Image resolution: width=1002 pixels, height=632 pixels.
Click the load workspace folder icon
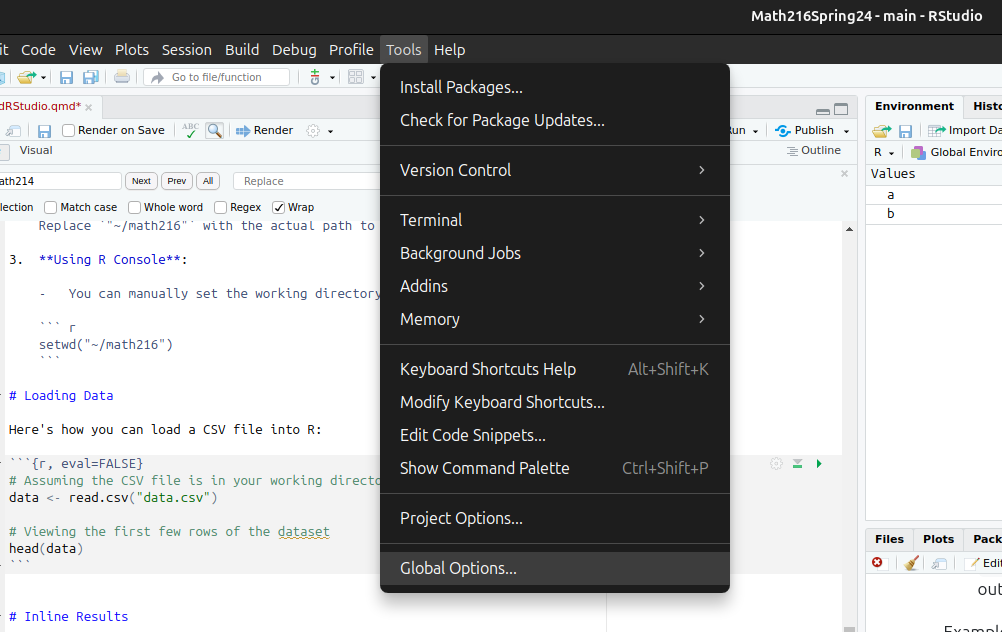880,131
